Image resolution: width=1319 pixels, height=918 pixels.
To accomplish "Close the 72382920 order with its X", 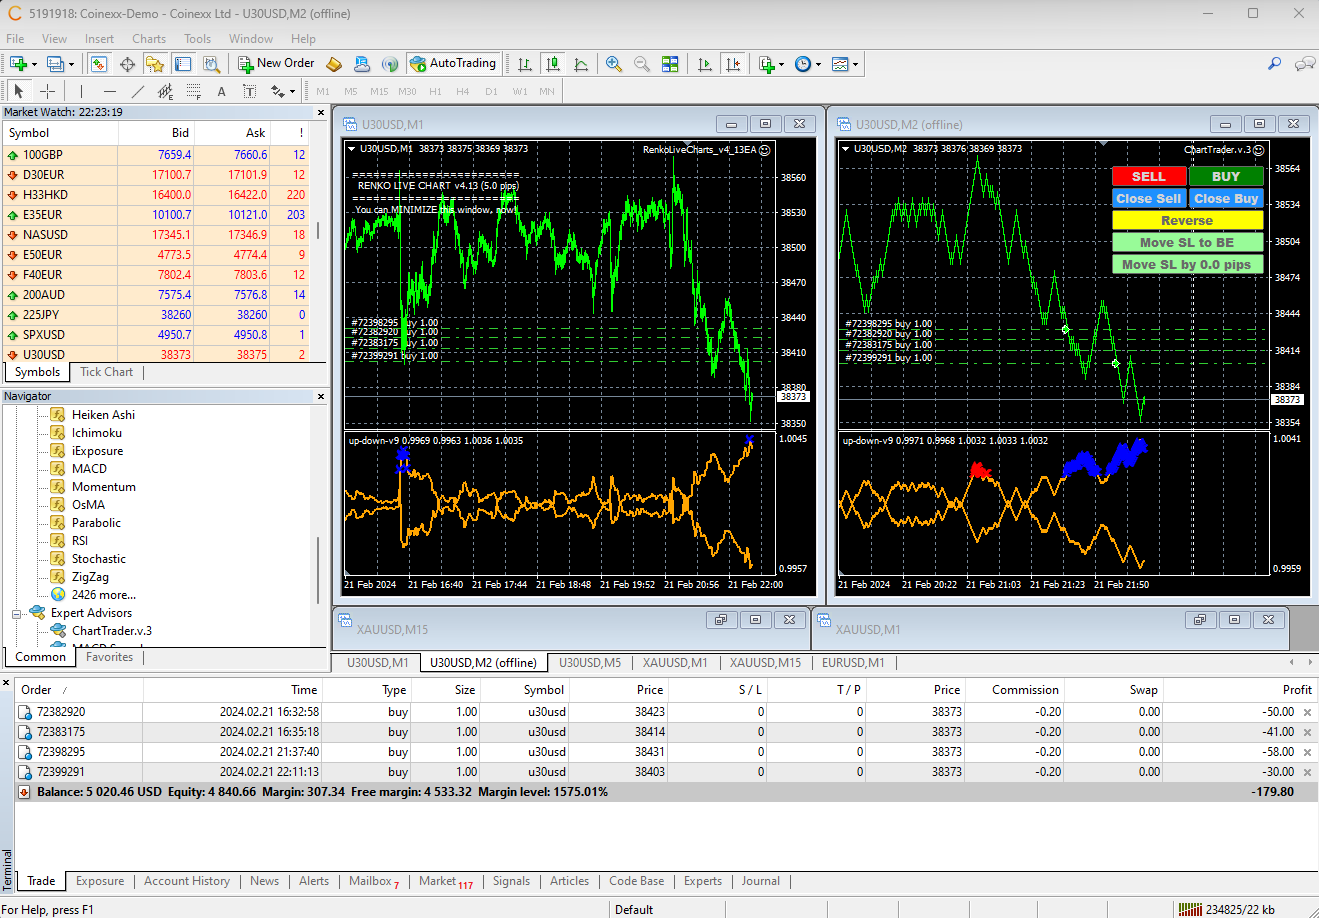I will click(1307, 712).
